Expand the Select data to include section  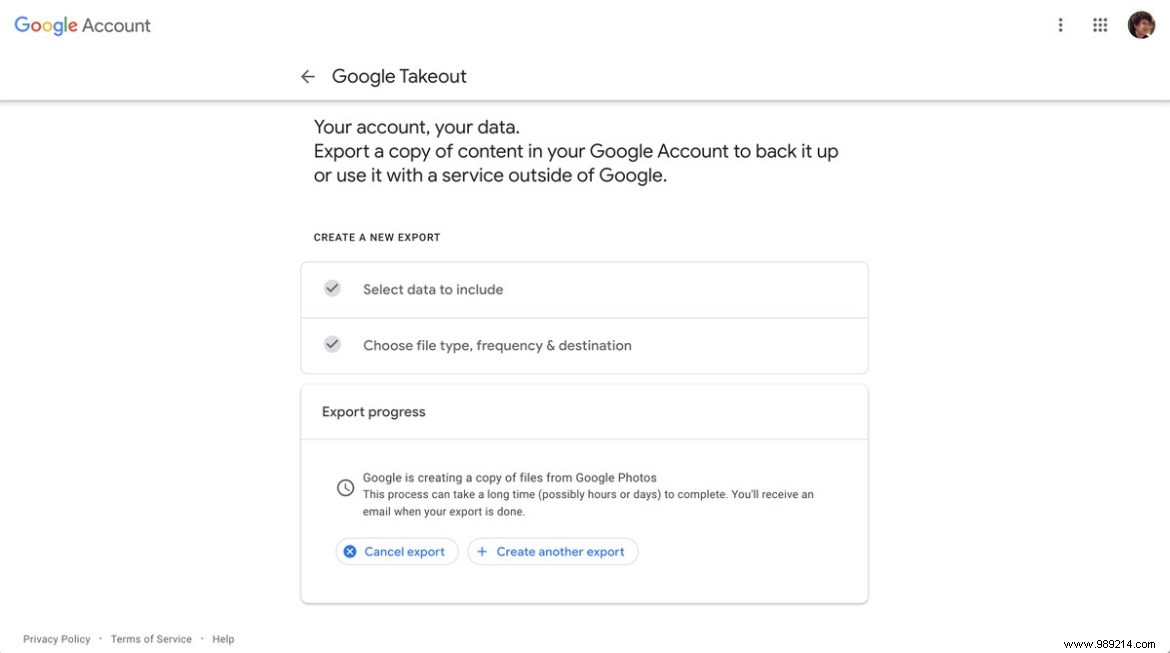point(433,289)
